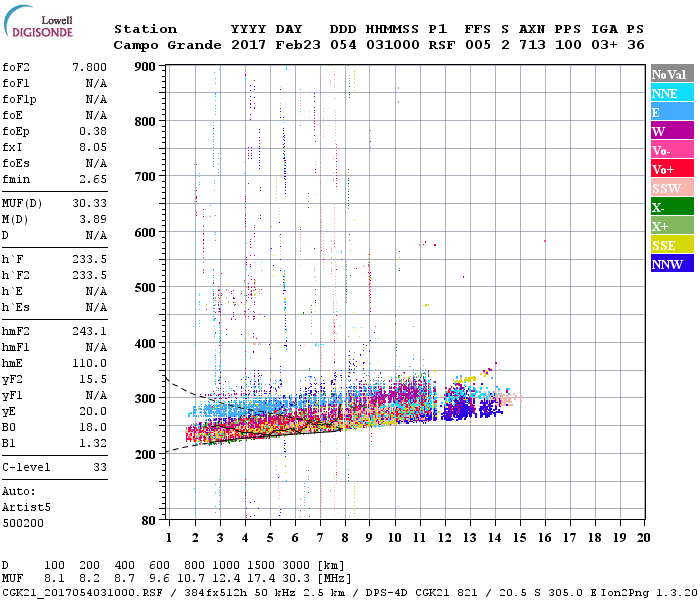Click inside the ionogram trace plot
This screenshot has height=600, width=700.
[405, 292]
